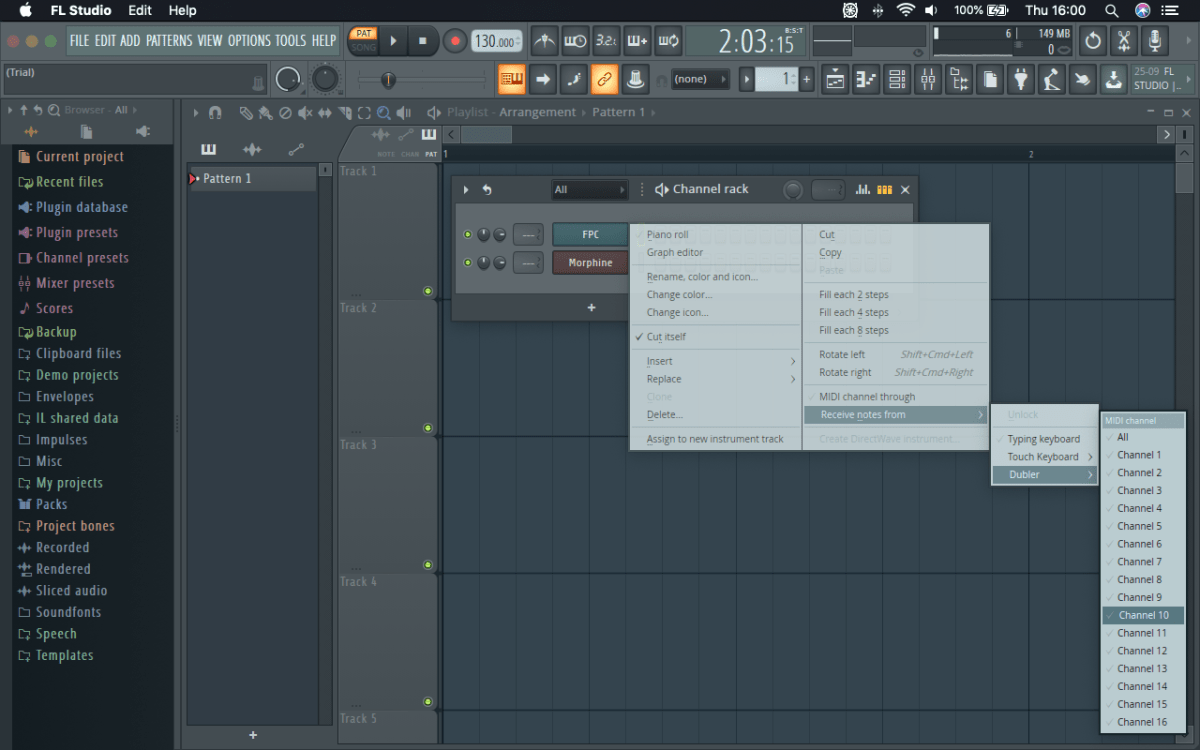Click the plus button below pattern list
Viewport: 1200px width, 750px height.
pyautogui.click(x=253, y=735)
